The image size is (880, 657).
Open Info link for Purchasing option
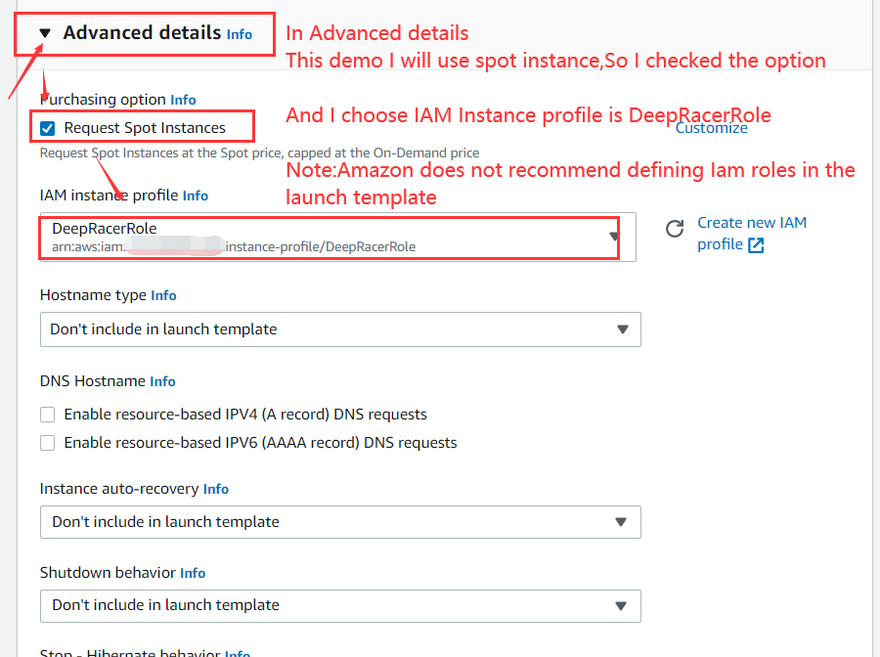point(183,100)
